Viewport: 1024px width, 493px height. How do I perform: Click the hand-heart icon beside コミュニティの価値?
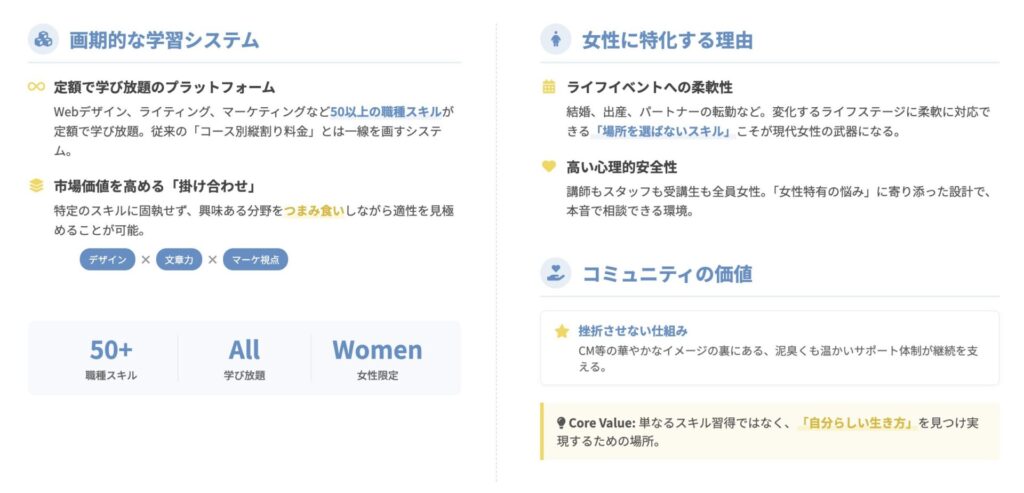pyautogui.click(x=555, y=273)
